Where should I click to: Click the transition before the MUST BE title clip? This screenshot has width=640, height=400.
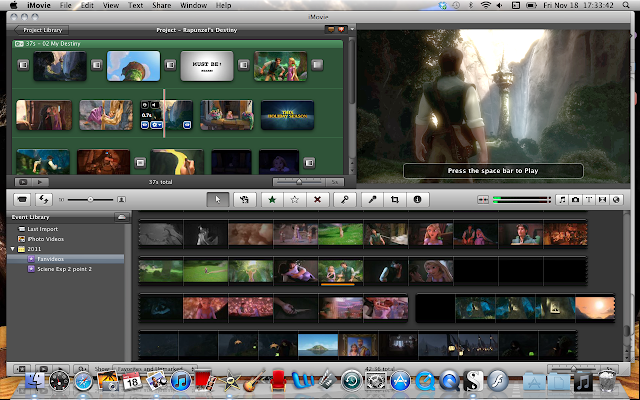tap(170, 65)
